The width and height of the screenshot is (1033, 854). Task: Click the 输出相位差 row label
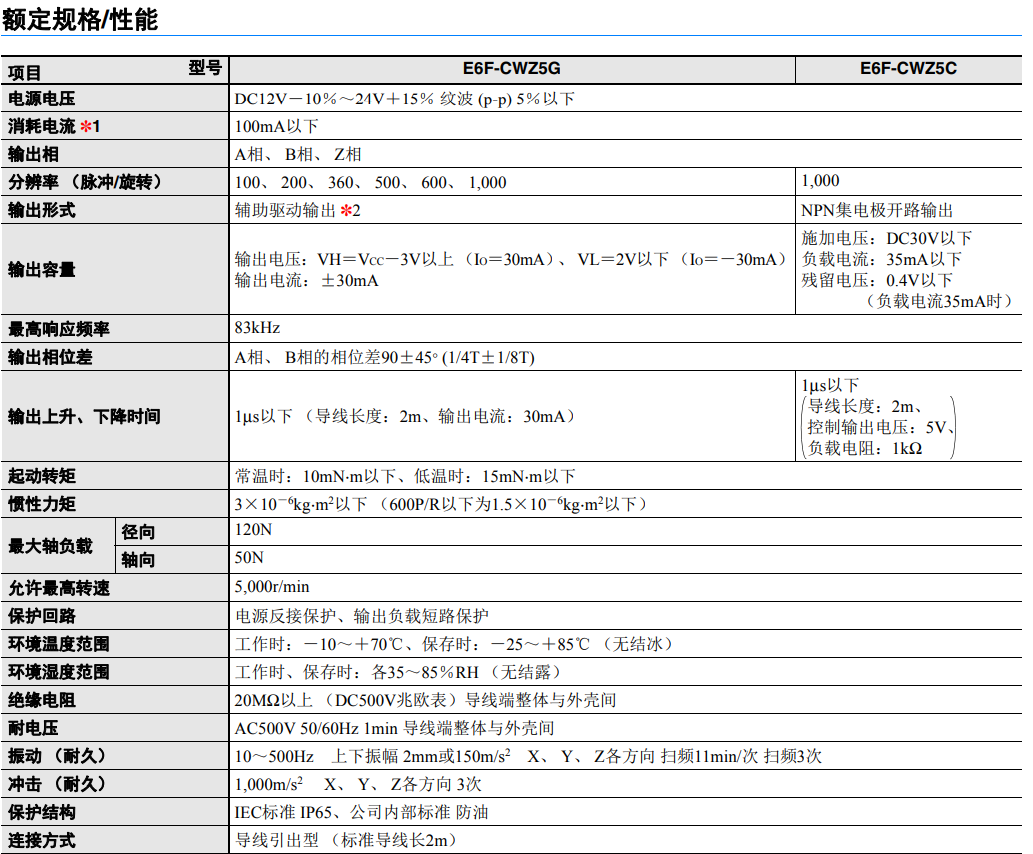pos(50,357)
